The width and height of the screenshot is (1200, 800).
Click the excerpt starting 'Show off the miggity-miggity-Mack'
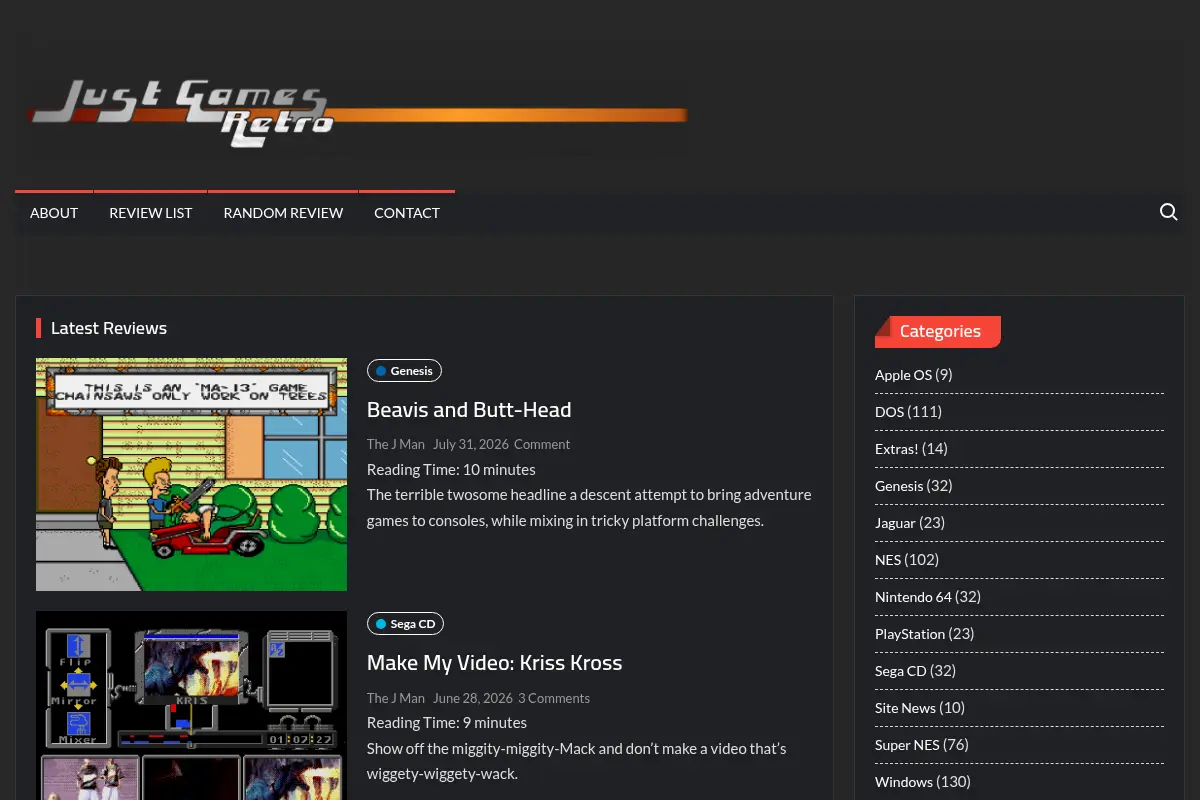click(577, 761)
